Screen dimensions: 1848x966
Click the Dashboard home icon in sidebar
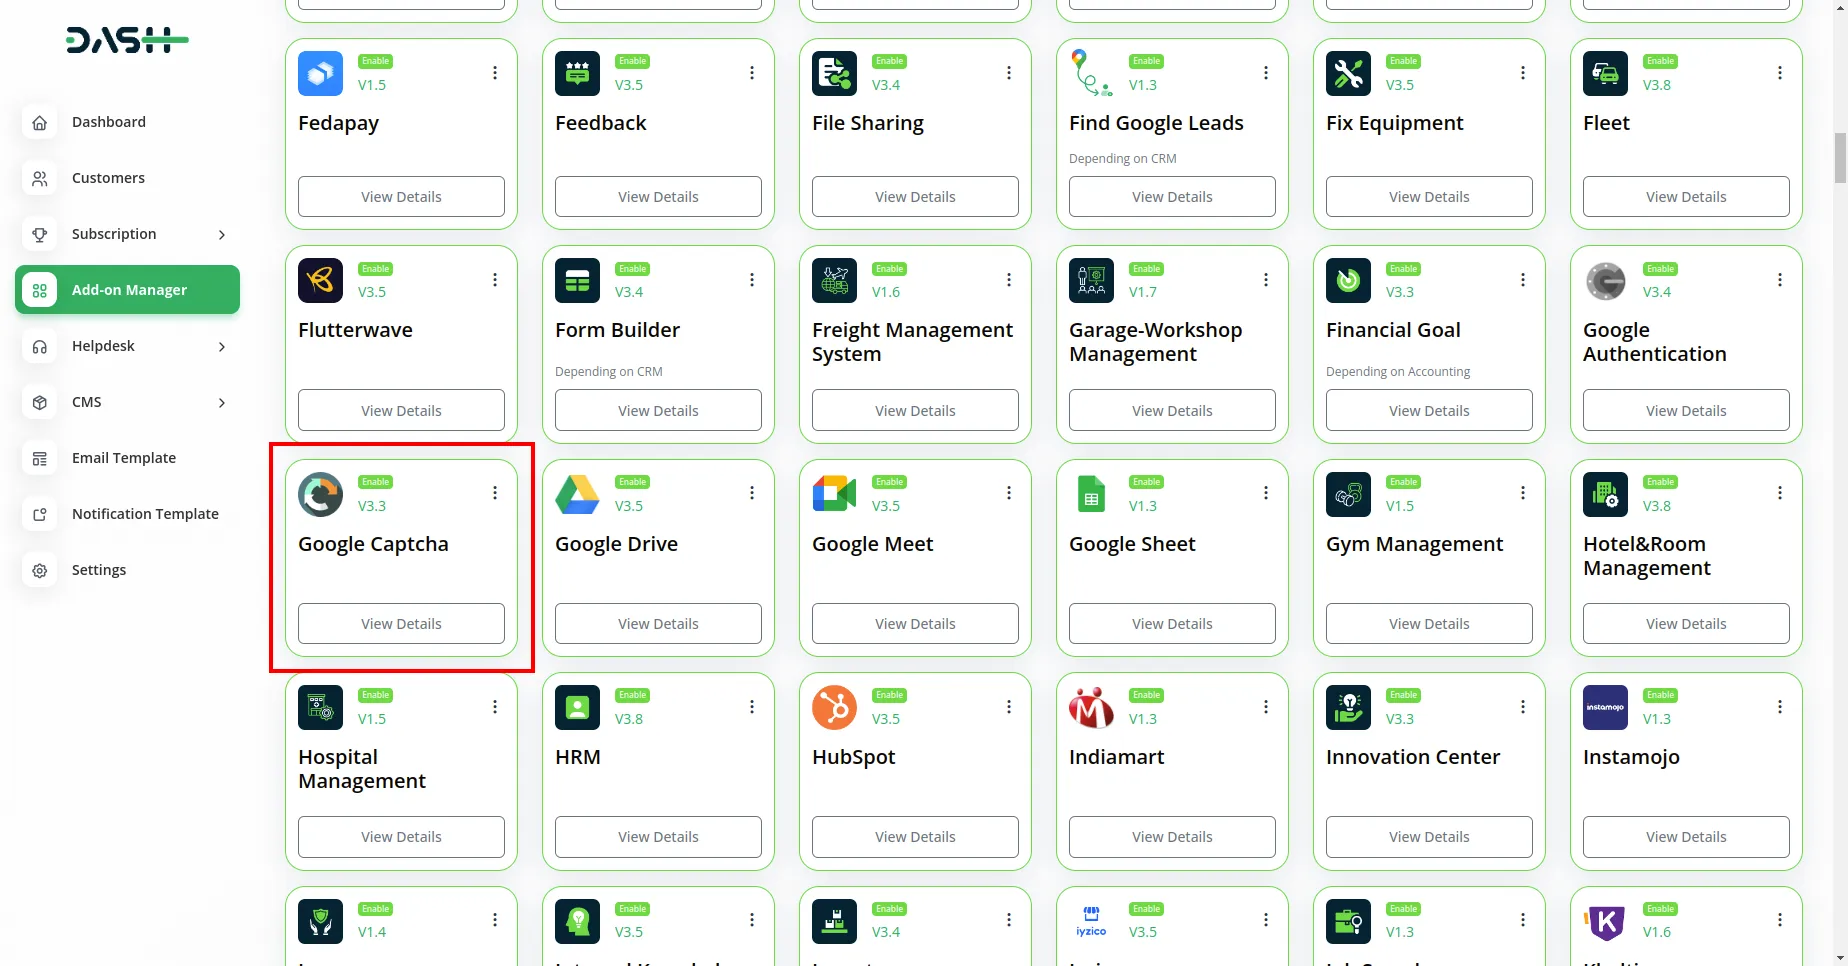point(40,122)
